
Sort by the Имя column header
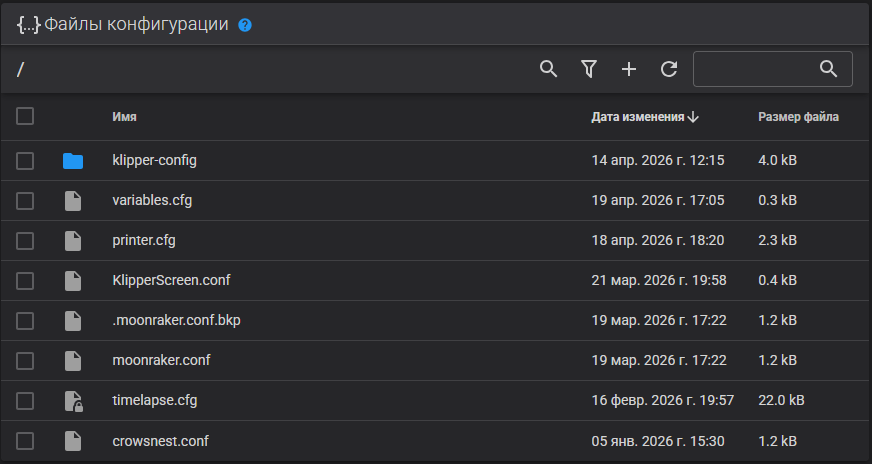(x=125, y=117)
